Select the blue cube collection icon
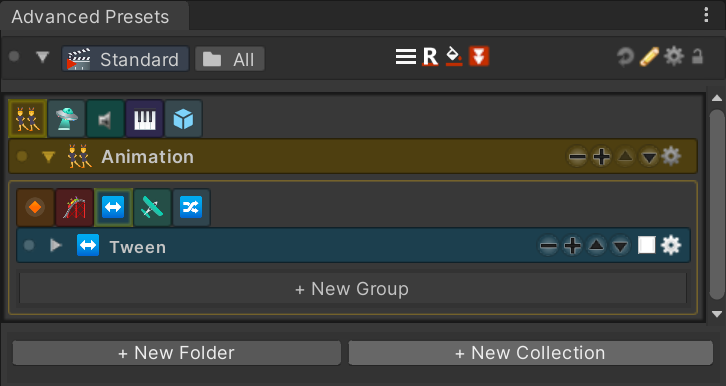The height and width of the screenshot is (386, 726). [x=183, y=119]
